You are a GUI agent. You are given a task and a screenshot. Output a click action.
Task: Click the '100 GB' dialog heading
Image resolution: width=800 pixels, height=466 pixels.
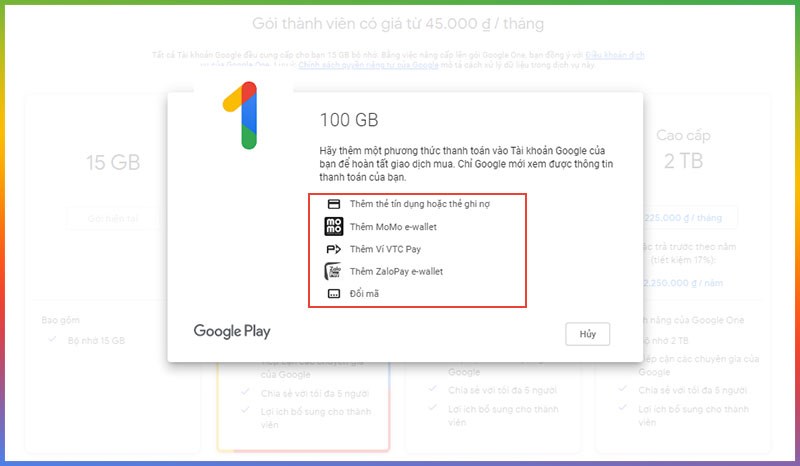tap(349, 120)
